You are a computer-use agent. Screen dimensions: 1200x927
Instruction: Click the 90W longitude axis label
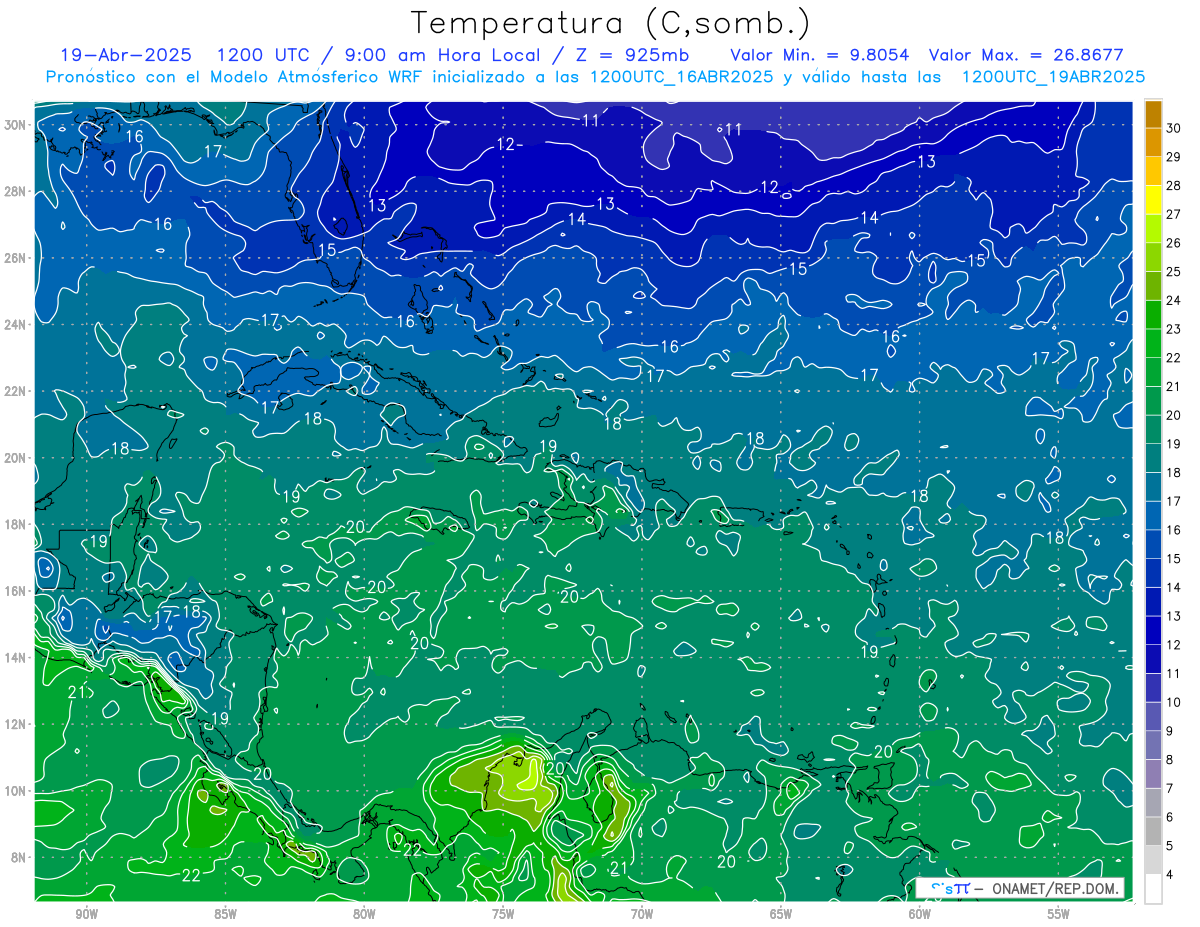(86, 914)
